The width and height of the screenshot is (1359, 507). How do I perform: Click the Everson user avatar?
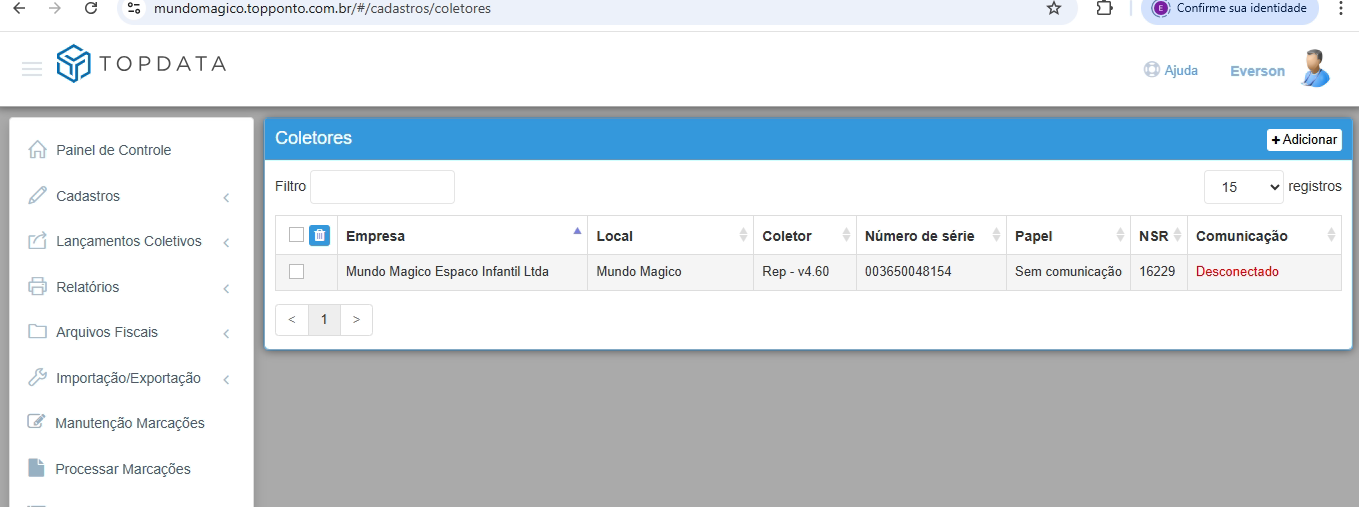(1315, 69)
